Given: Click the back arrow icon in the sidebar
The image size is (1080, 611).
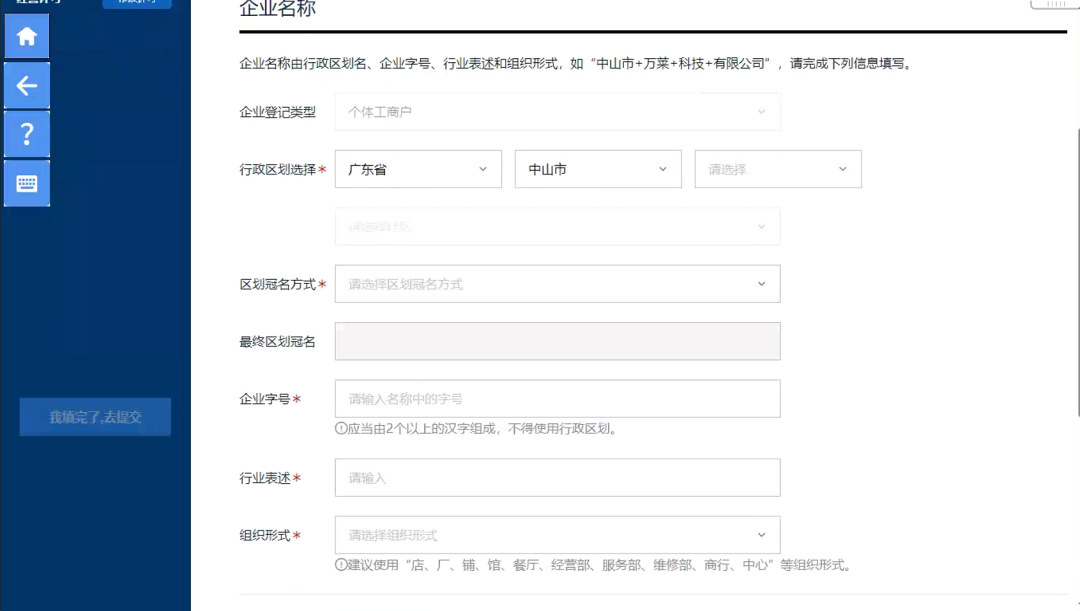Looking at the screenshot, I should 26,85.
